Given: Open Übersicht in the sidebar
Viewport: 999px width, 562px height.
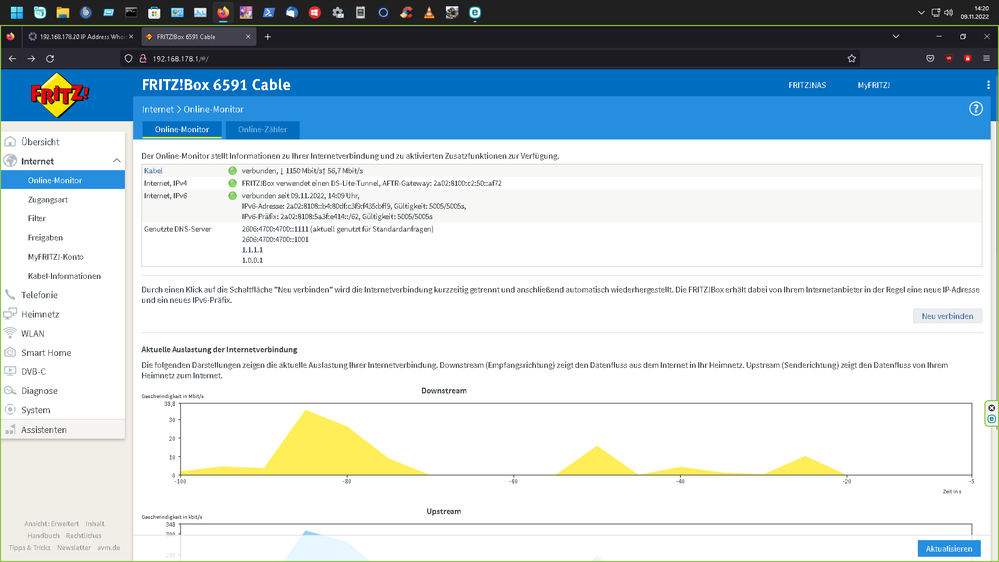Looking at the screenshot, I should pyautogui.click(x=40, y=142).
